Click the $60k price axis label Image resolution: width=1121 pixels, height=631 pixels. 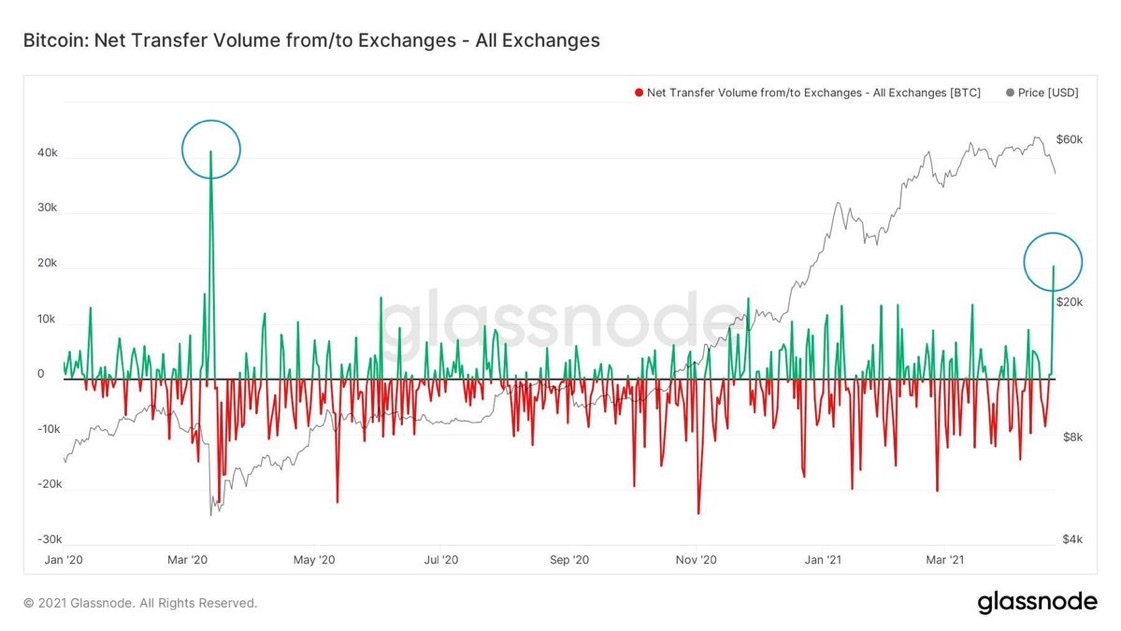point(1070,139)
